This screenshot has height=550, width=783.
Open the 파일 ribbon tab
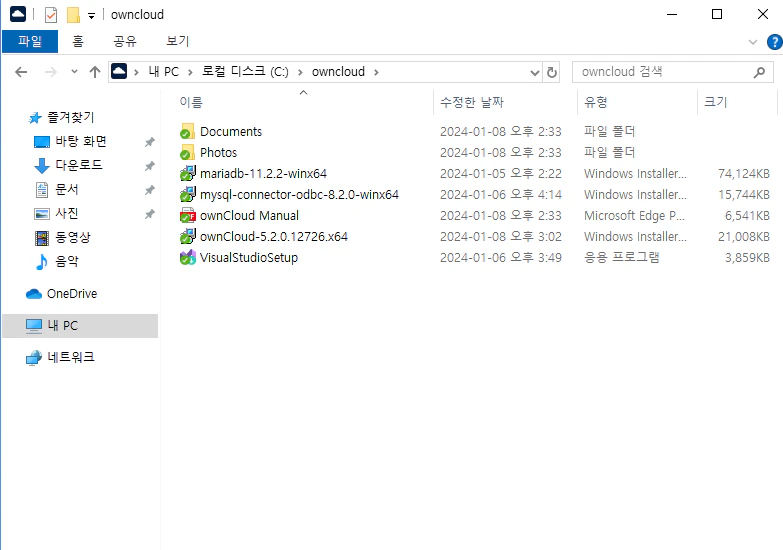[x=30, y=41]
